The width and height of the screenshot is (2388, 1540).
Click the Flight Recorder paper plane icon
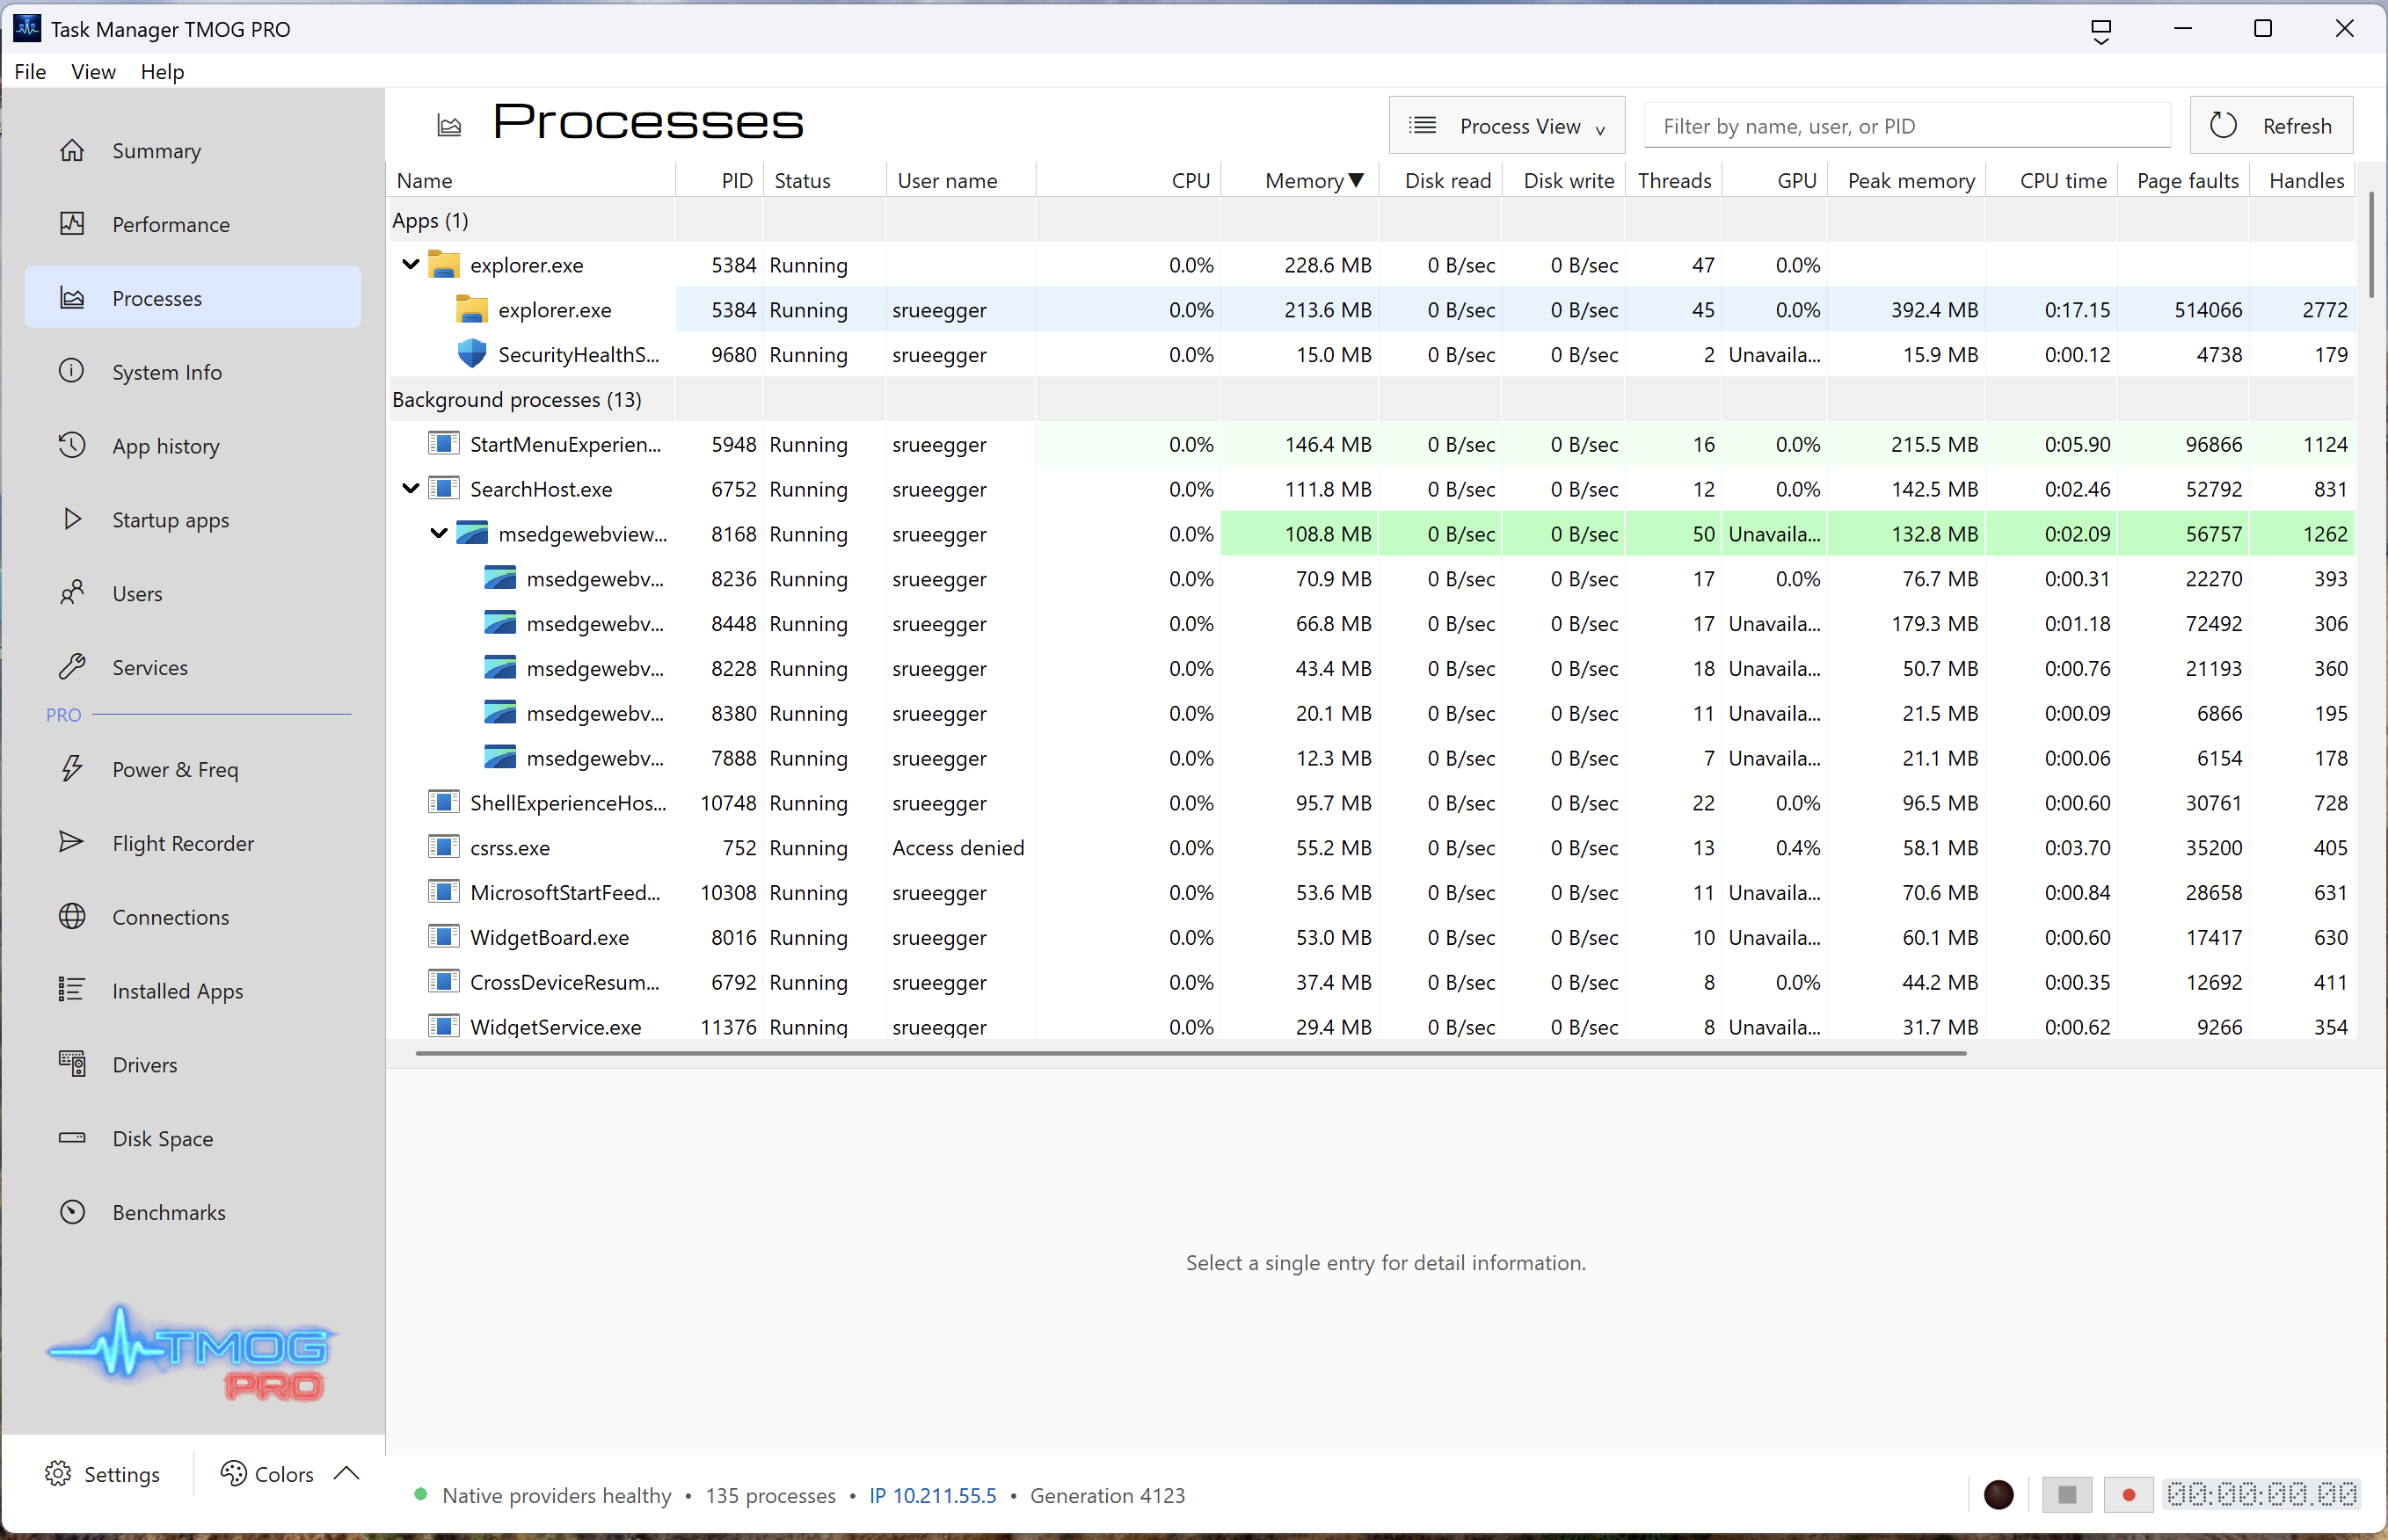[x=72, y=843]
